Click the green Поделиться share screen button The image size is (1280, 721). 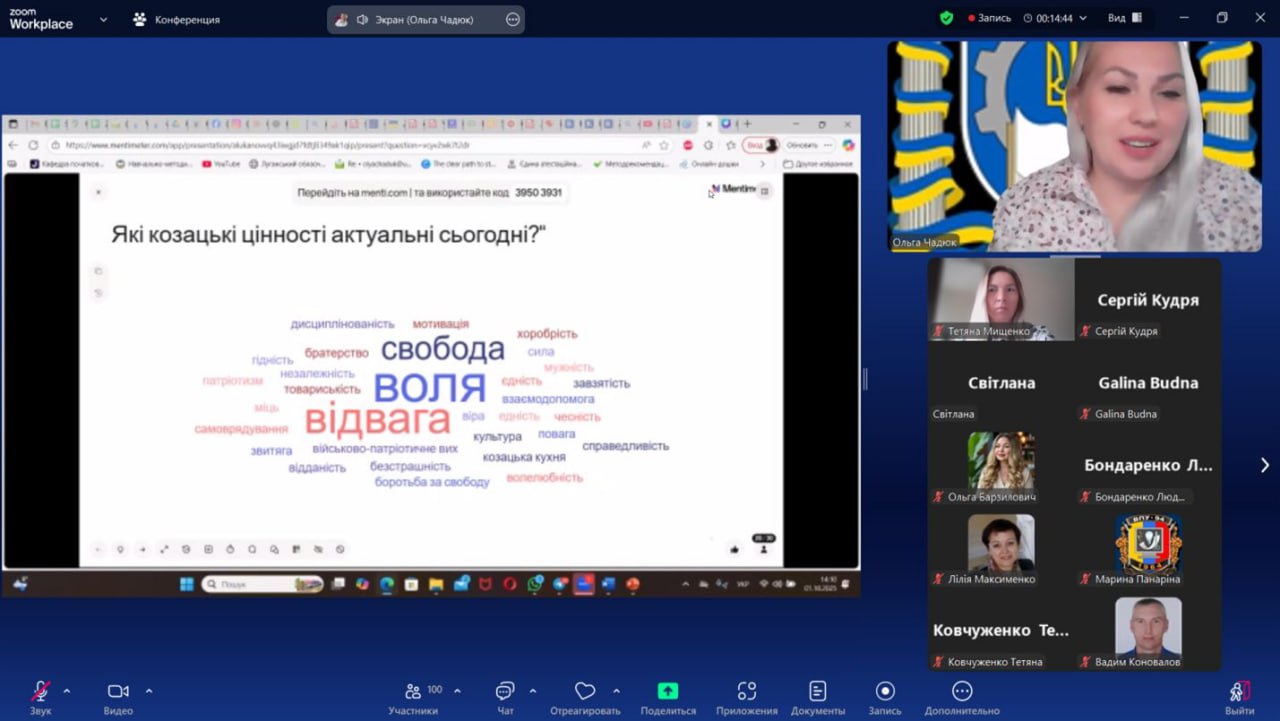point(667,692)
